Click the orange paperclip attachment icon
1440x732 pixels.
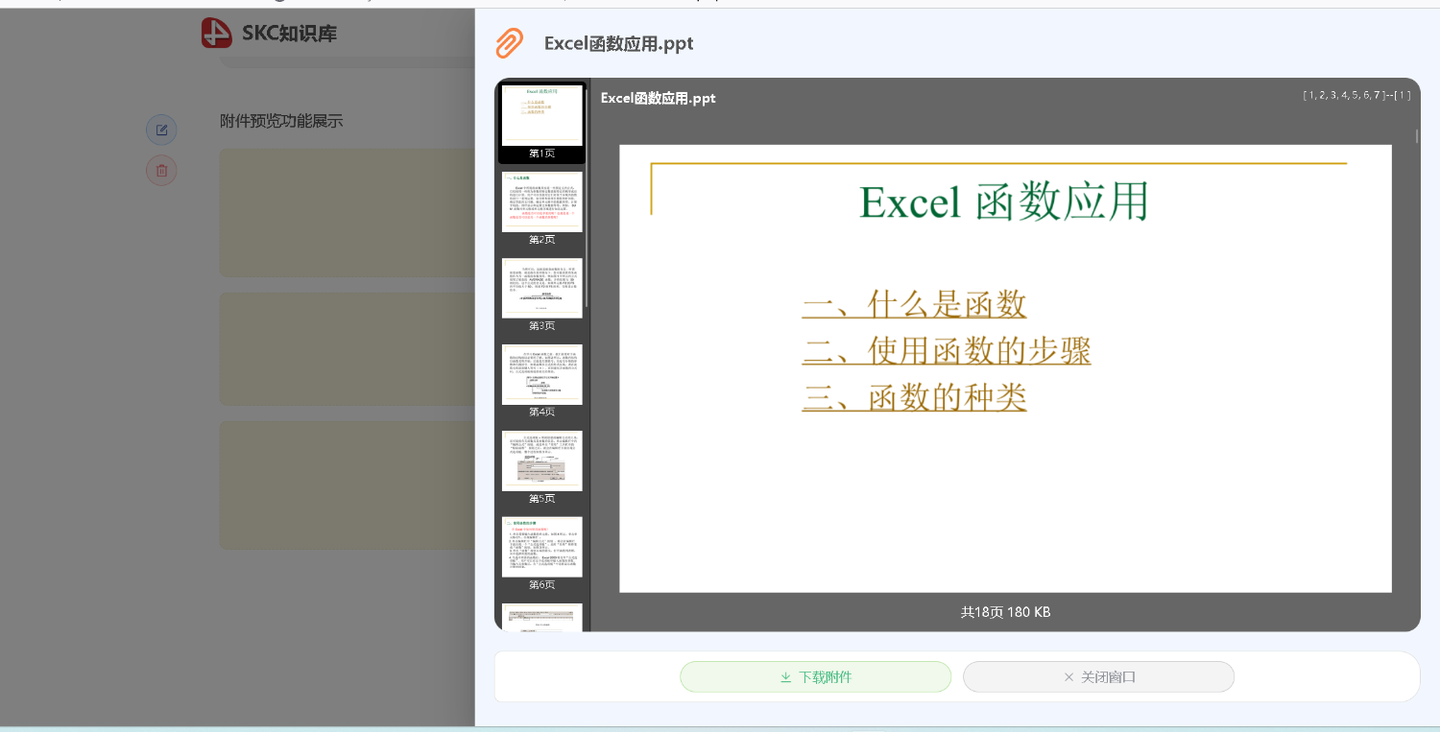[510, 43]
